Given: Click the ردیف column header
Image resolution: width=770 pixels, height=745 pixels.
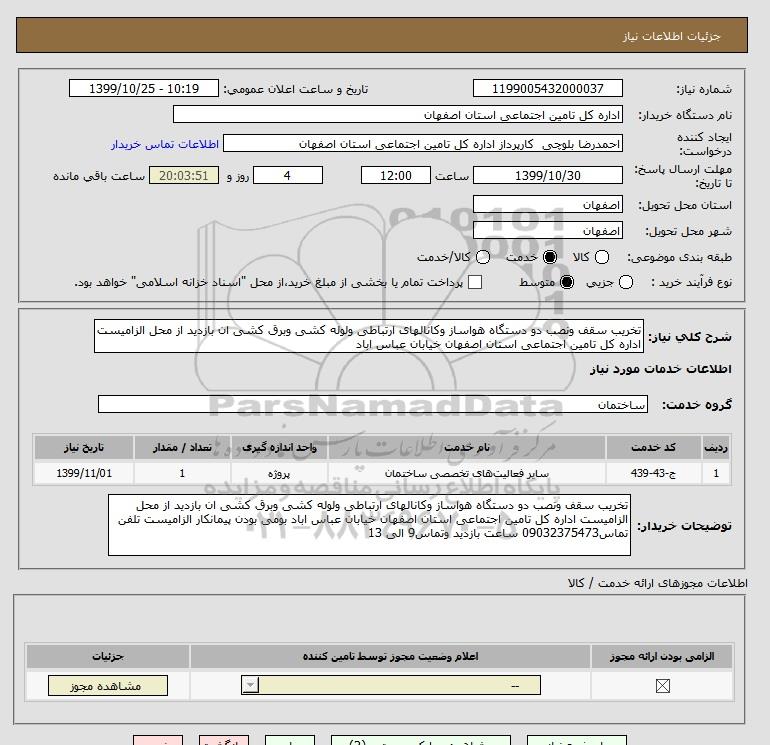Looking at the screenshot, I should click(x=716, y=447).
